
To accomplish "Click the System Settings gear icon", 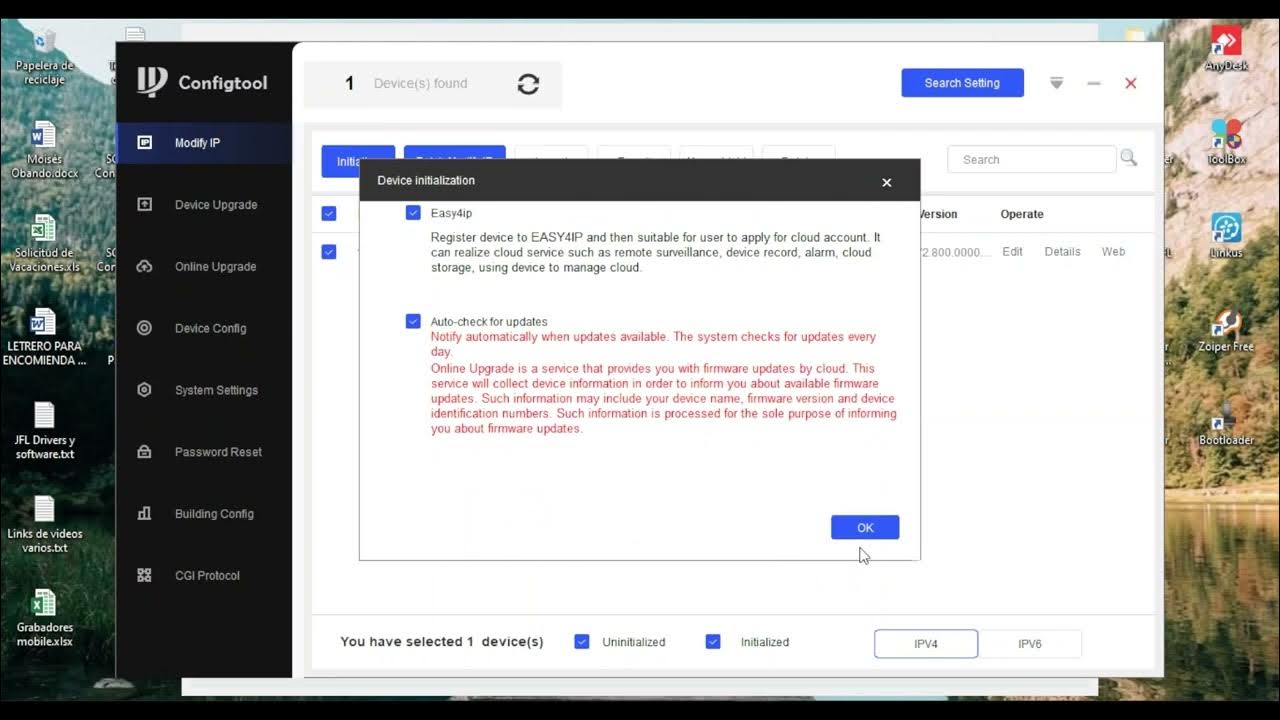I will tap(144, 390).
